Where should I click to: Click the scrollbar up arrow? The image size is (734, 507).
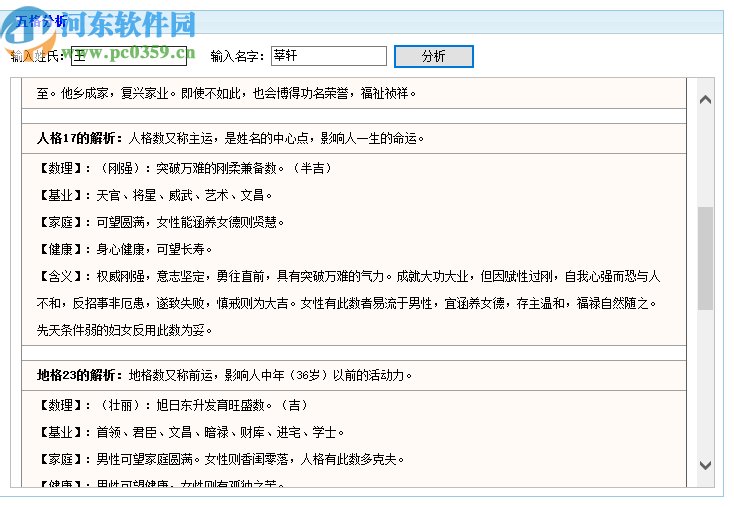(705, 100)
